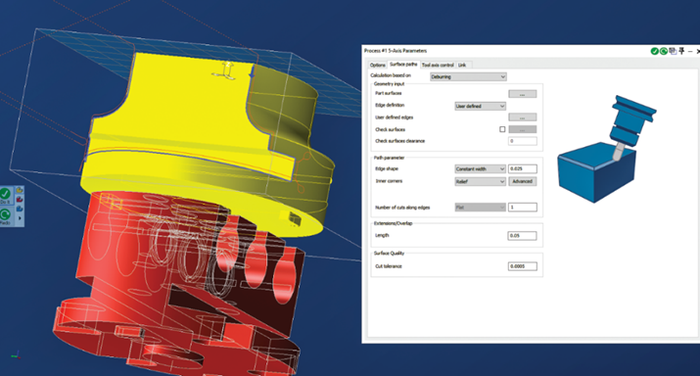Expand the Inner corners Relief dropdown
700x376 pixels.
pyautogui.click(x=480, y=181)
